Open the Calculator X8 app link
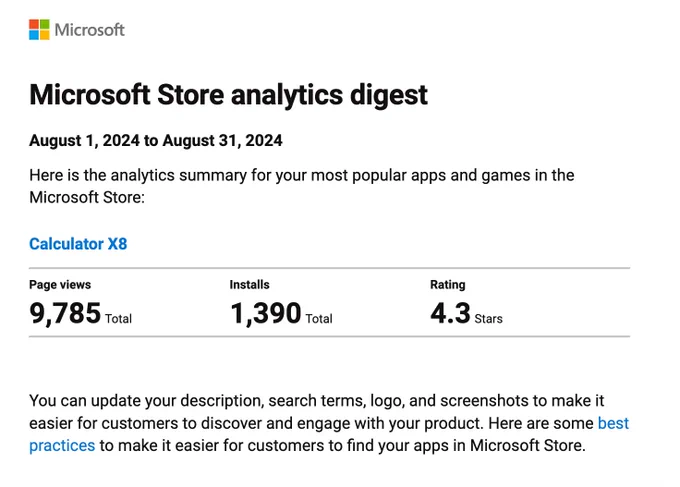The height and width of the screenshot is (487, 680). (78, 244)
